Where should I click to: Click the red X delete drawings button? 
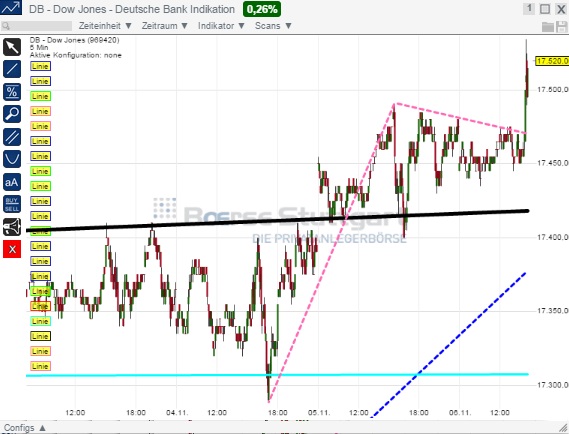click(x=12, y=249)
